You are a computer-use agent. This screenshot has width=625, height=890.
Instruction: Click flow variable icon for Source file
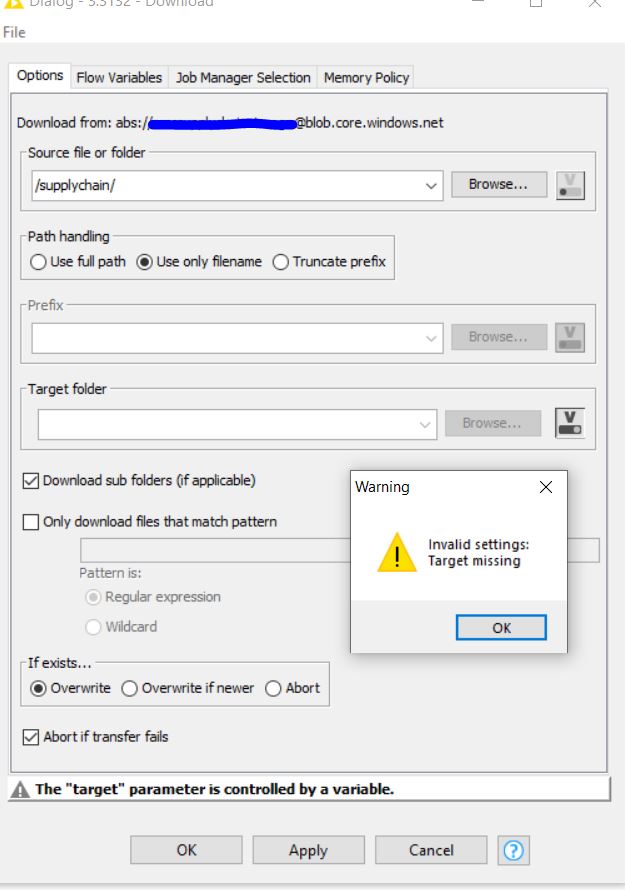click(570, 186)
